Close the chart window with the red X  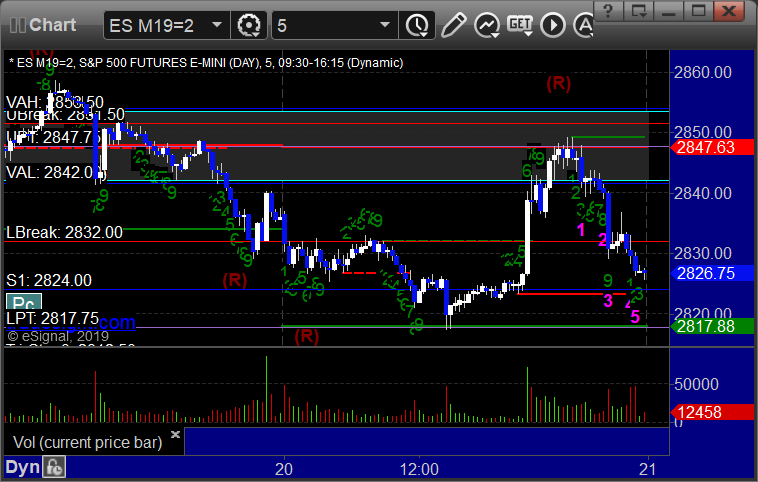point(729,11)
